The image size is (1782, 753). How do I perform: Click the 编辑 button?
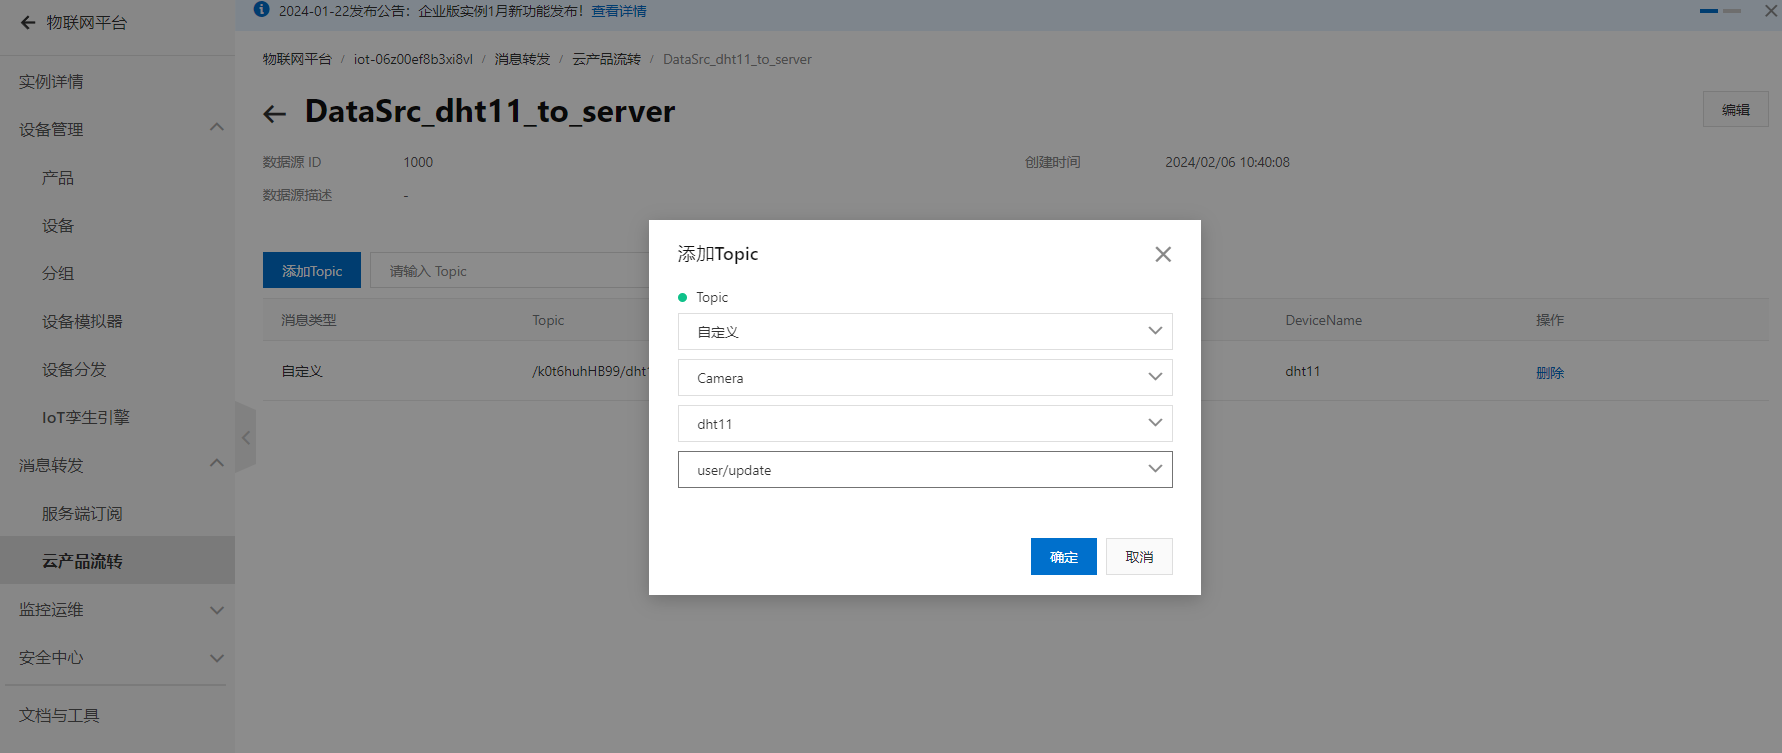[1736, 110]
